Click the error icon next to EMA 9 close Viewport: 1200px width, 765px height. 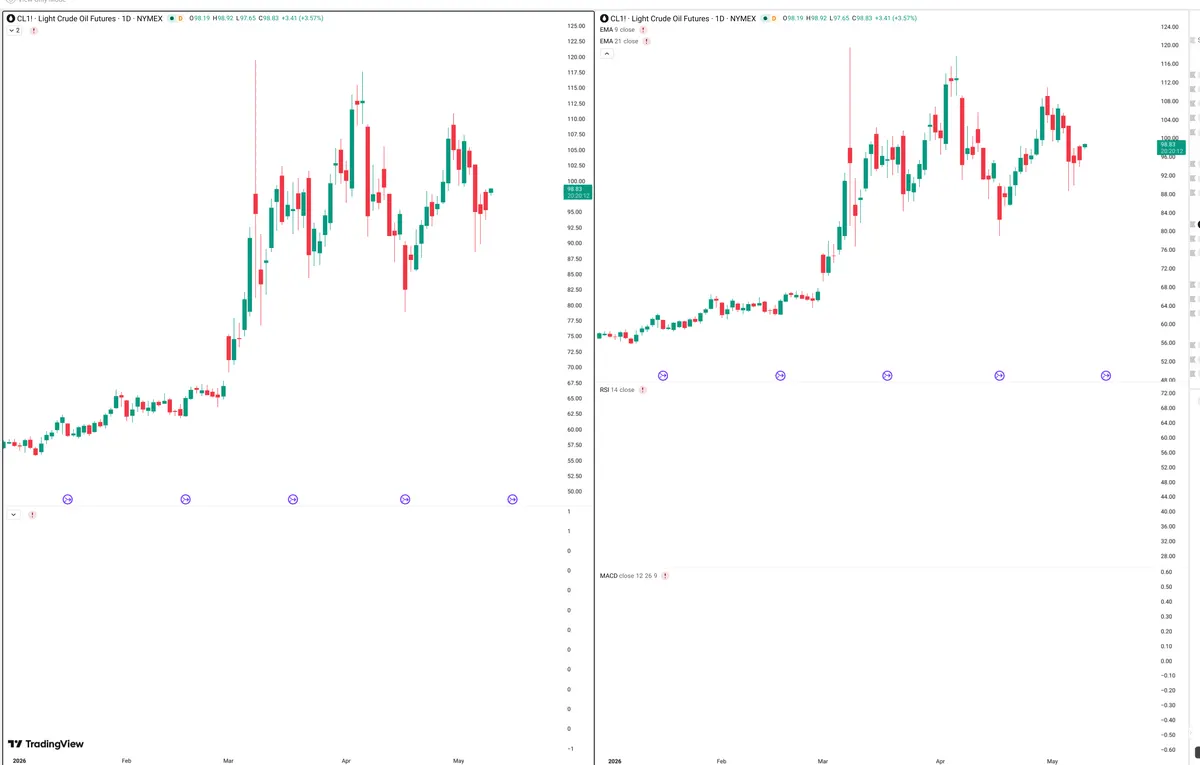click(643, 30)
